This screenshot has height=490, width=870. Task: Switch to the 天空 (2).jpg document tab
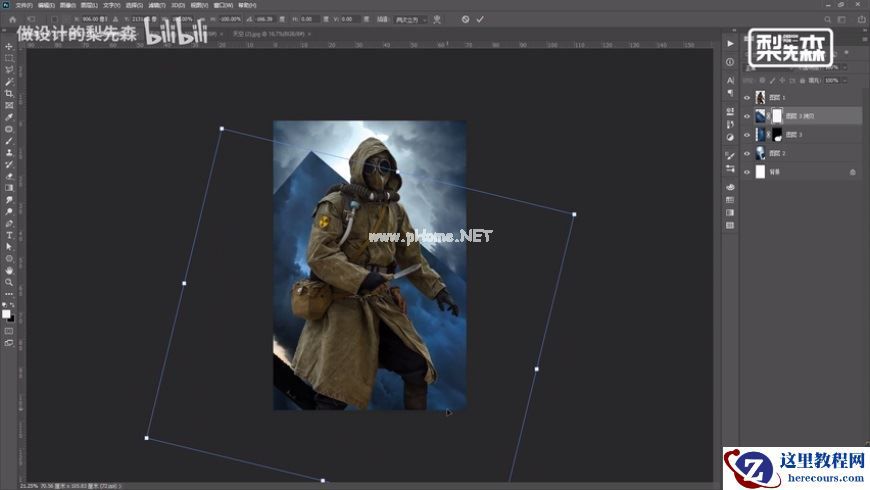click(268, 34)
